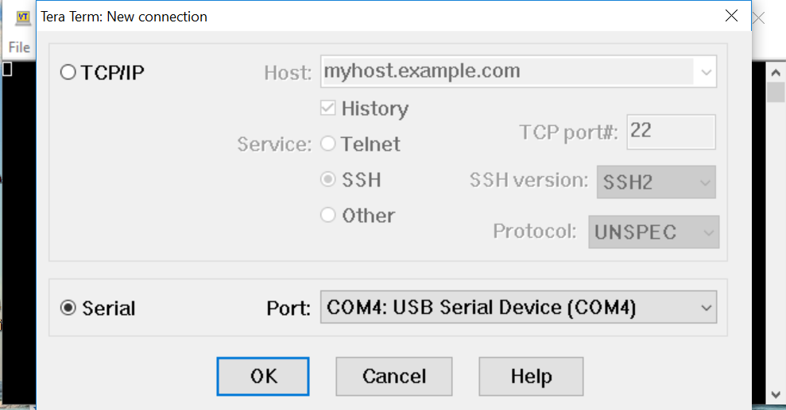Select the Serial connection radio button
Image resolution: width=786 pixels, height=410 pixels.
pos(69,308)
